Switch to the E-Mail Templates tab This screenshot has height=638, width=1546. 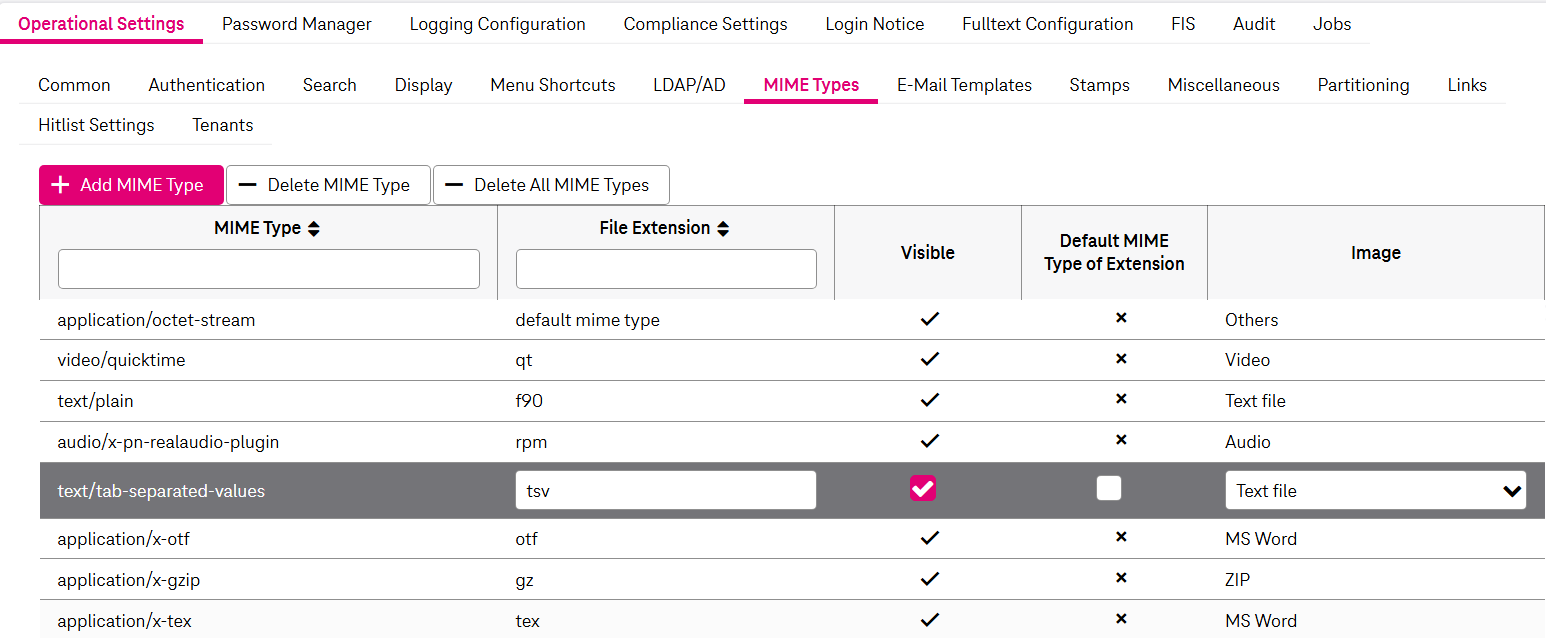click(x=964, y=85)
